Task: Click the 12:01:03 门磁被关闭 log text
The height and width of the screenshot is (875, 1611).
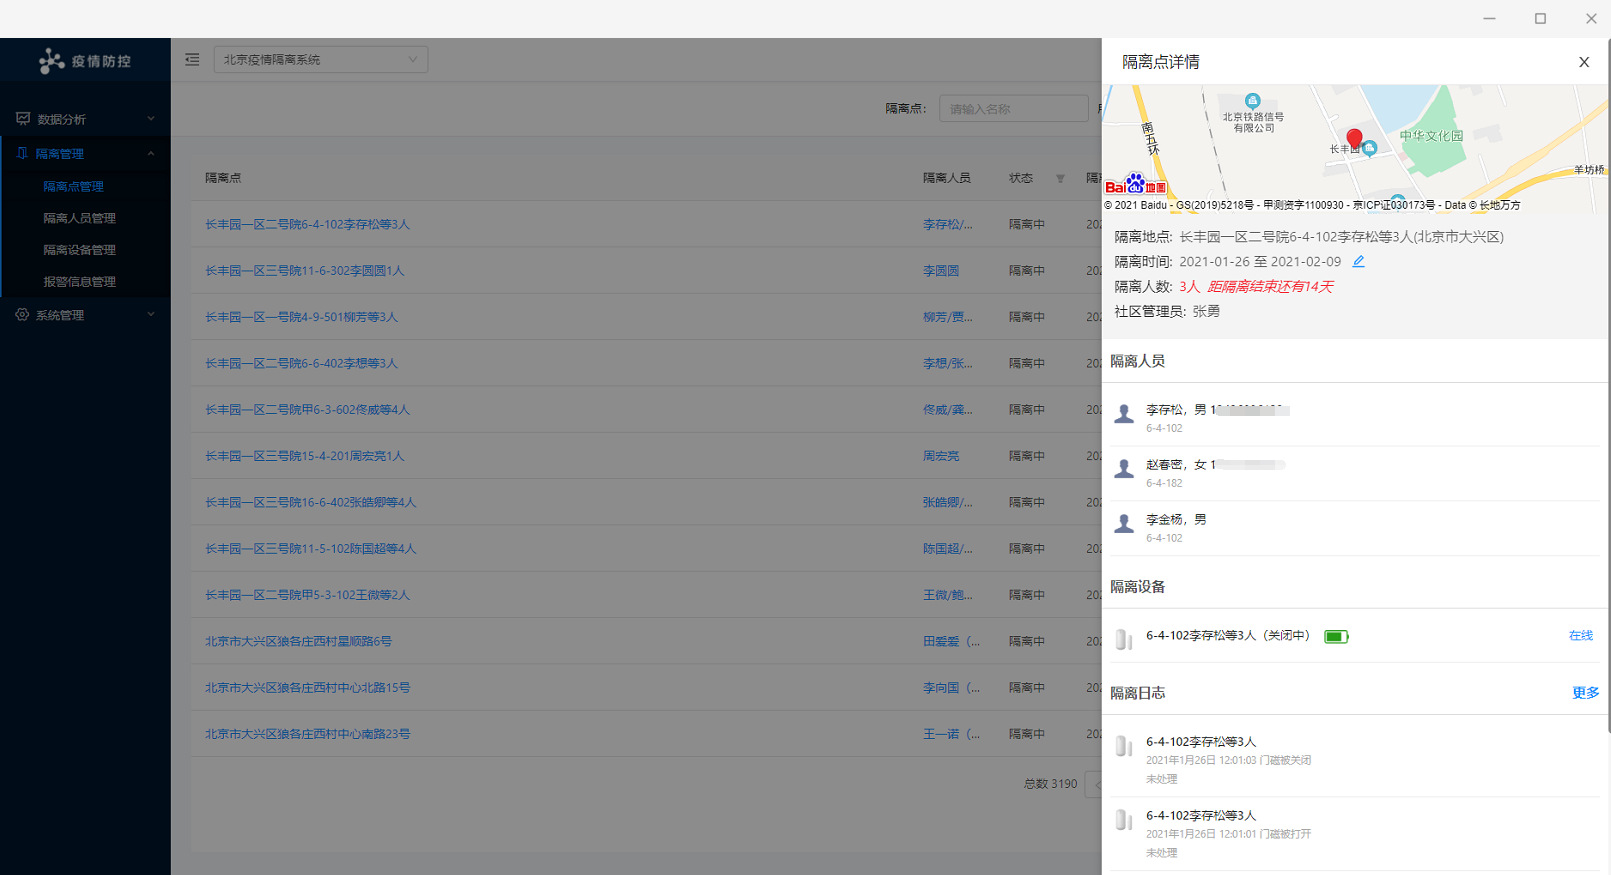Action: (1228, 761)
